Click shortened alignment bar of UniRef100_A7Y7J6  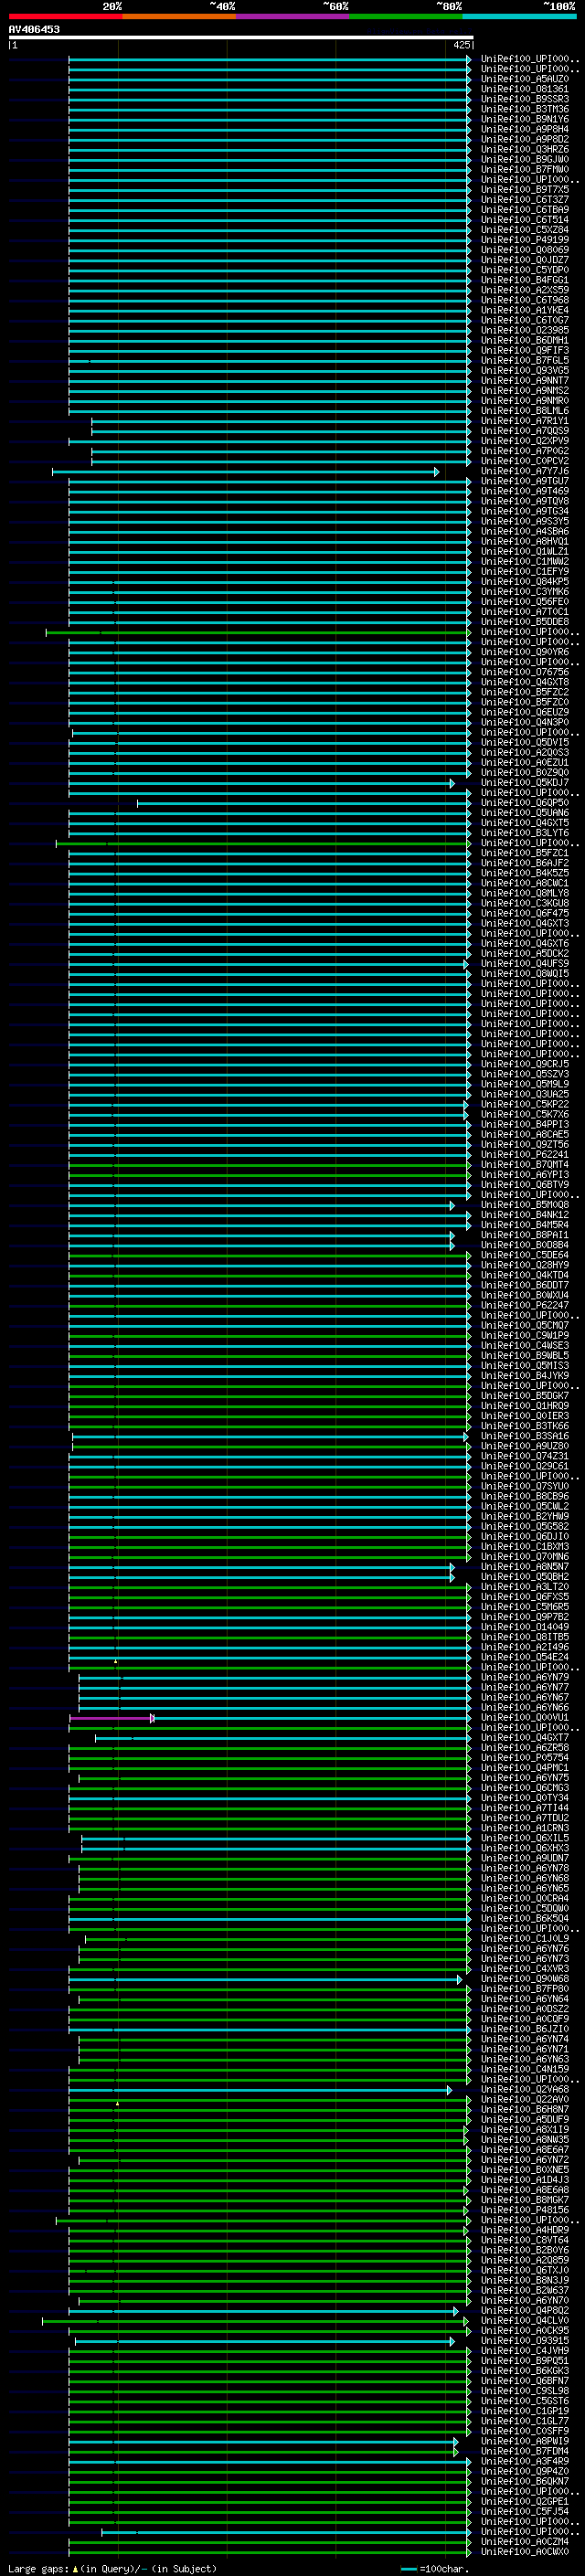click(x=245, y=471)
